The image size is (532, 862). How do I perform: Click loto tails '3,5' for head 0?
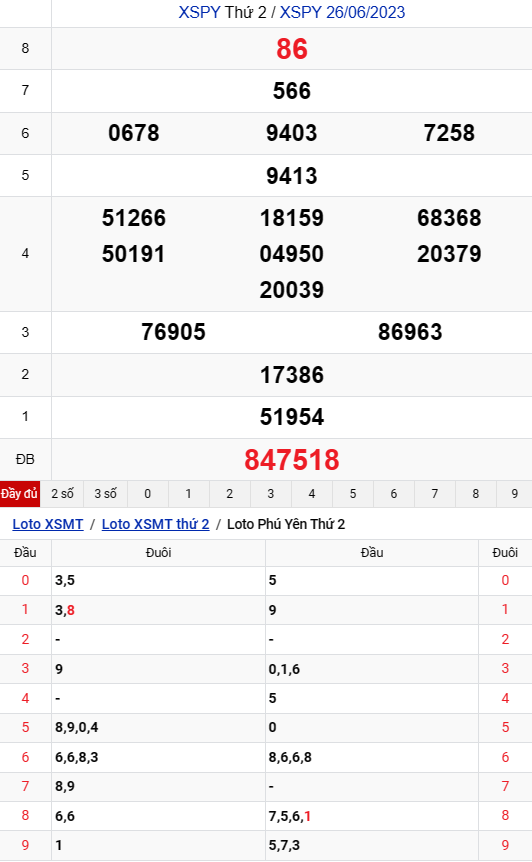(x=65, y=581)
